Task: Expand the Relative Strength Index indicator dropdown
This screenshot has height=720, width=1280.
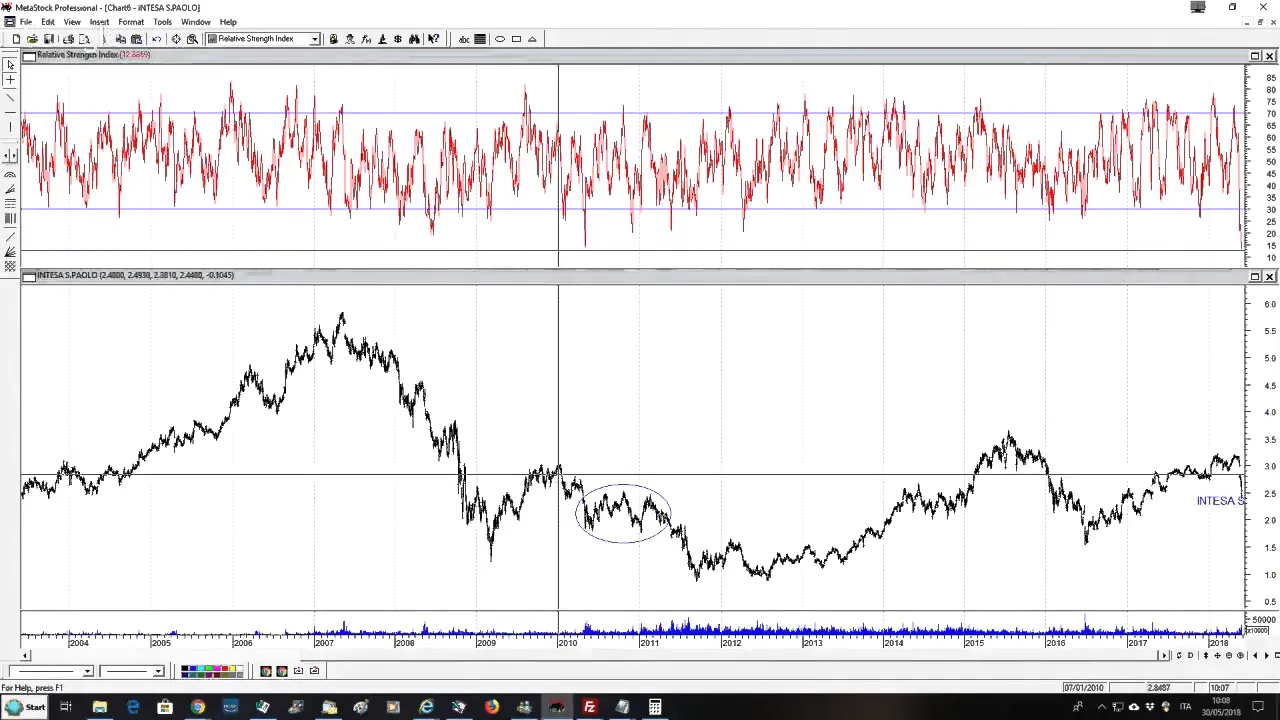Action: (314, 39)
